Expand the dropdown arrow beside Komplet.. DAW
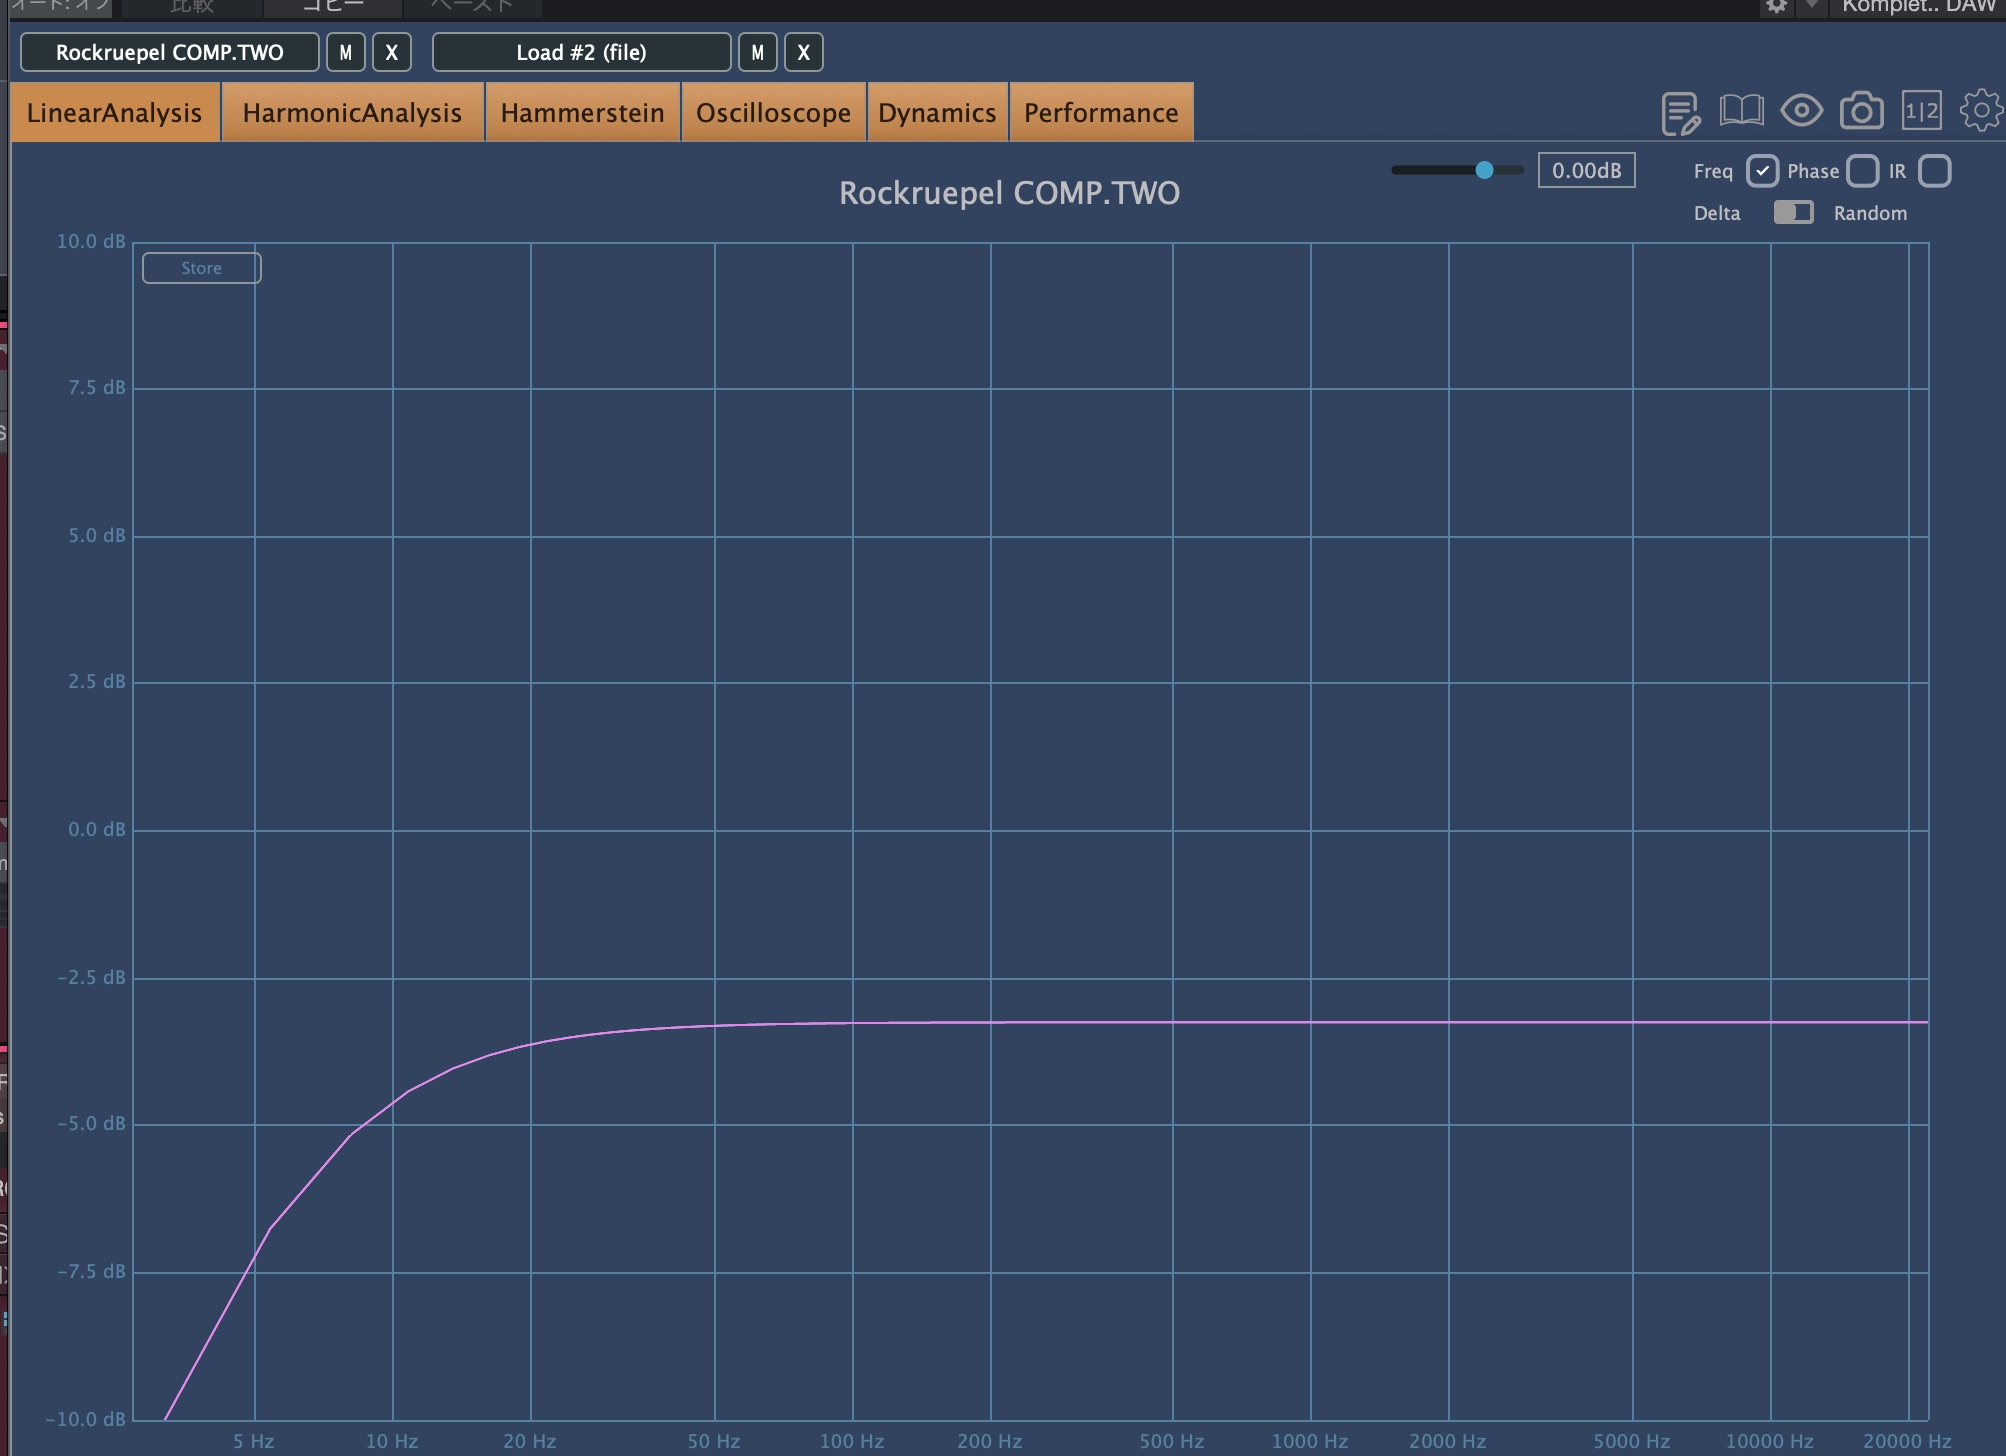Viewport: 2006px width, 1456px height. (1811, 6)
